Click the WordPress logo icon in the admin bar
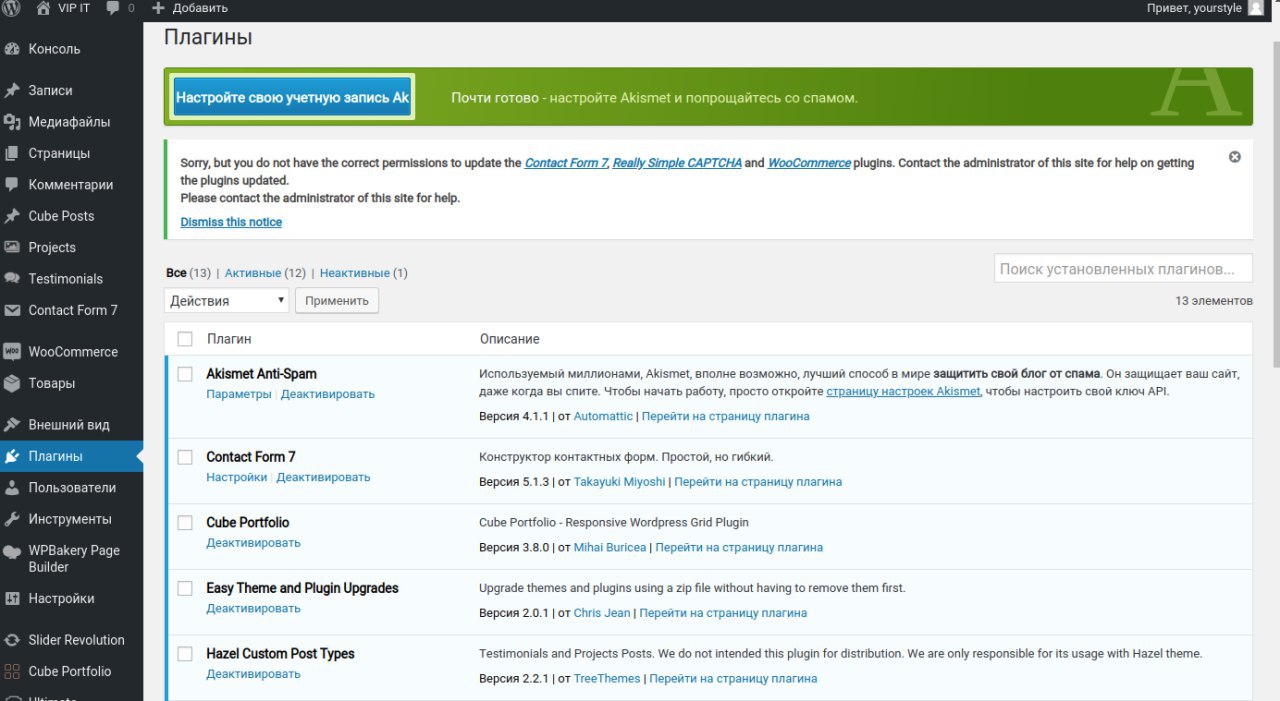 pyautogui.click(x=13, y=8)
